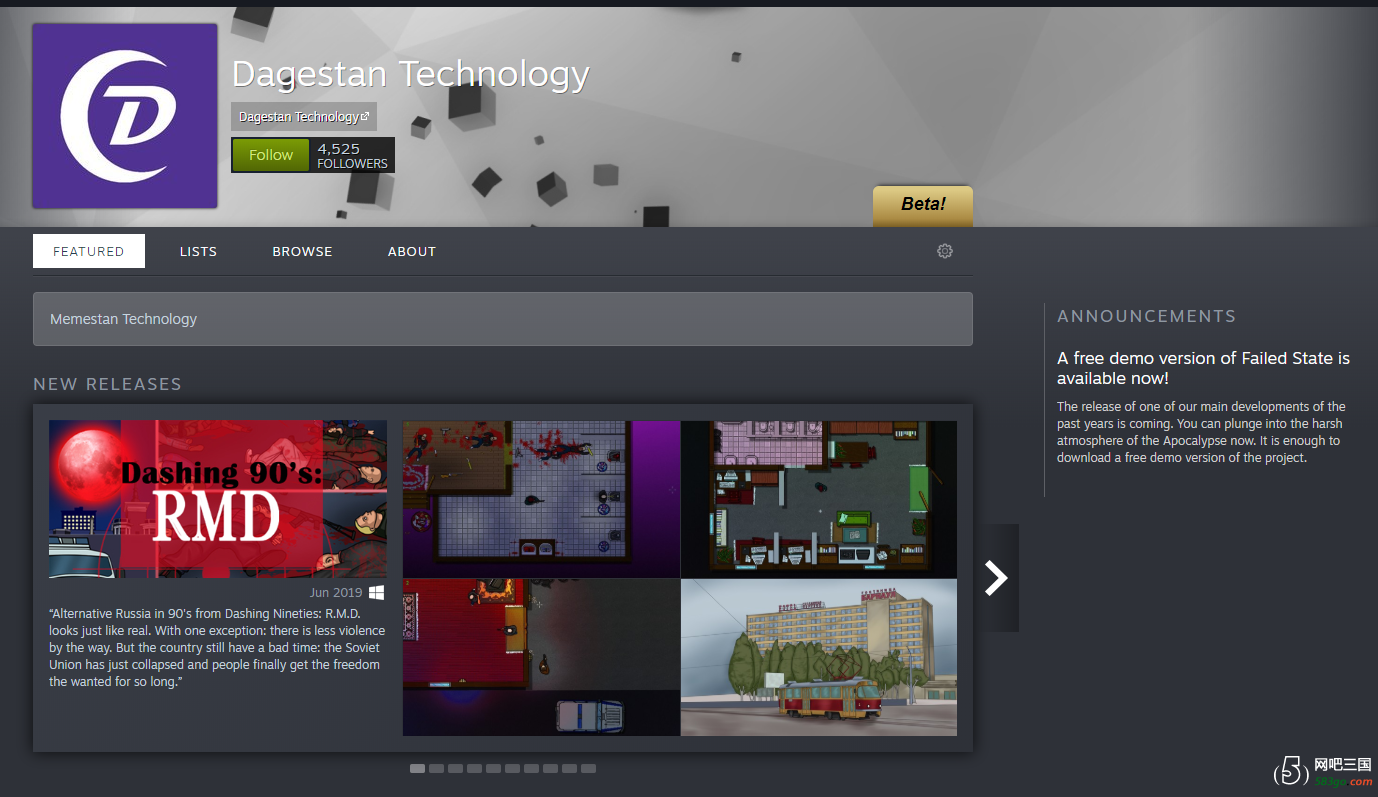Click the Windows platform icon beside Jun 2019
Image resolution: width=1378 pixels, height=797 pixels.
coord(377,593)
